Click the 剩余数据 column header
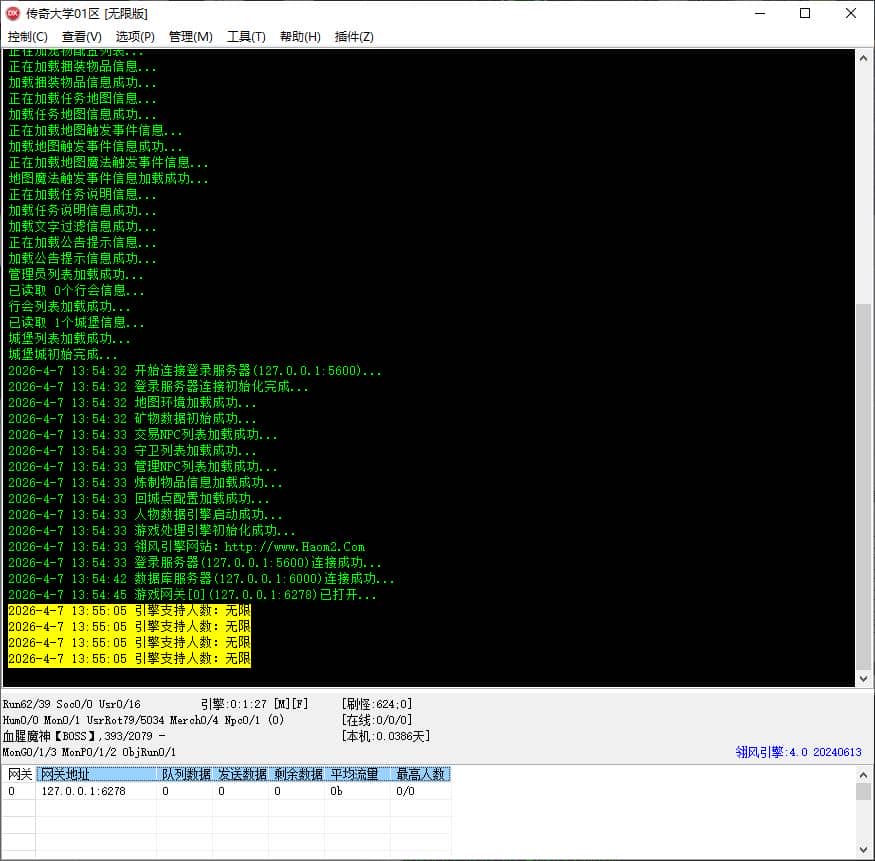The image size is (875, 861). tap(297, 775)
